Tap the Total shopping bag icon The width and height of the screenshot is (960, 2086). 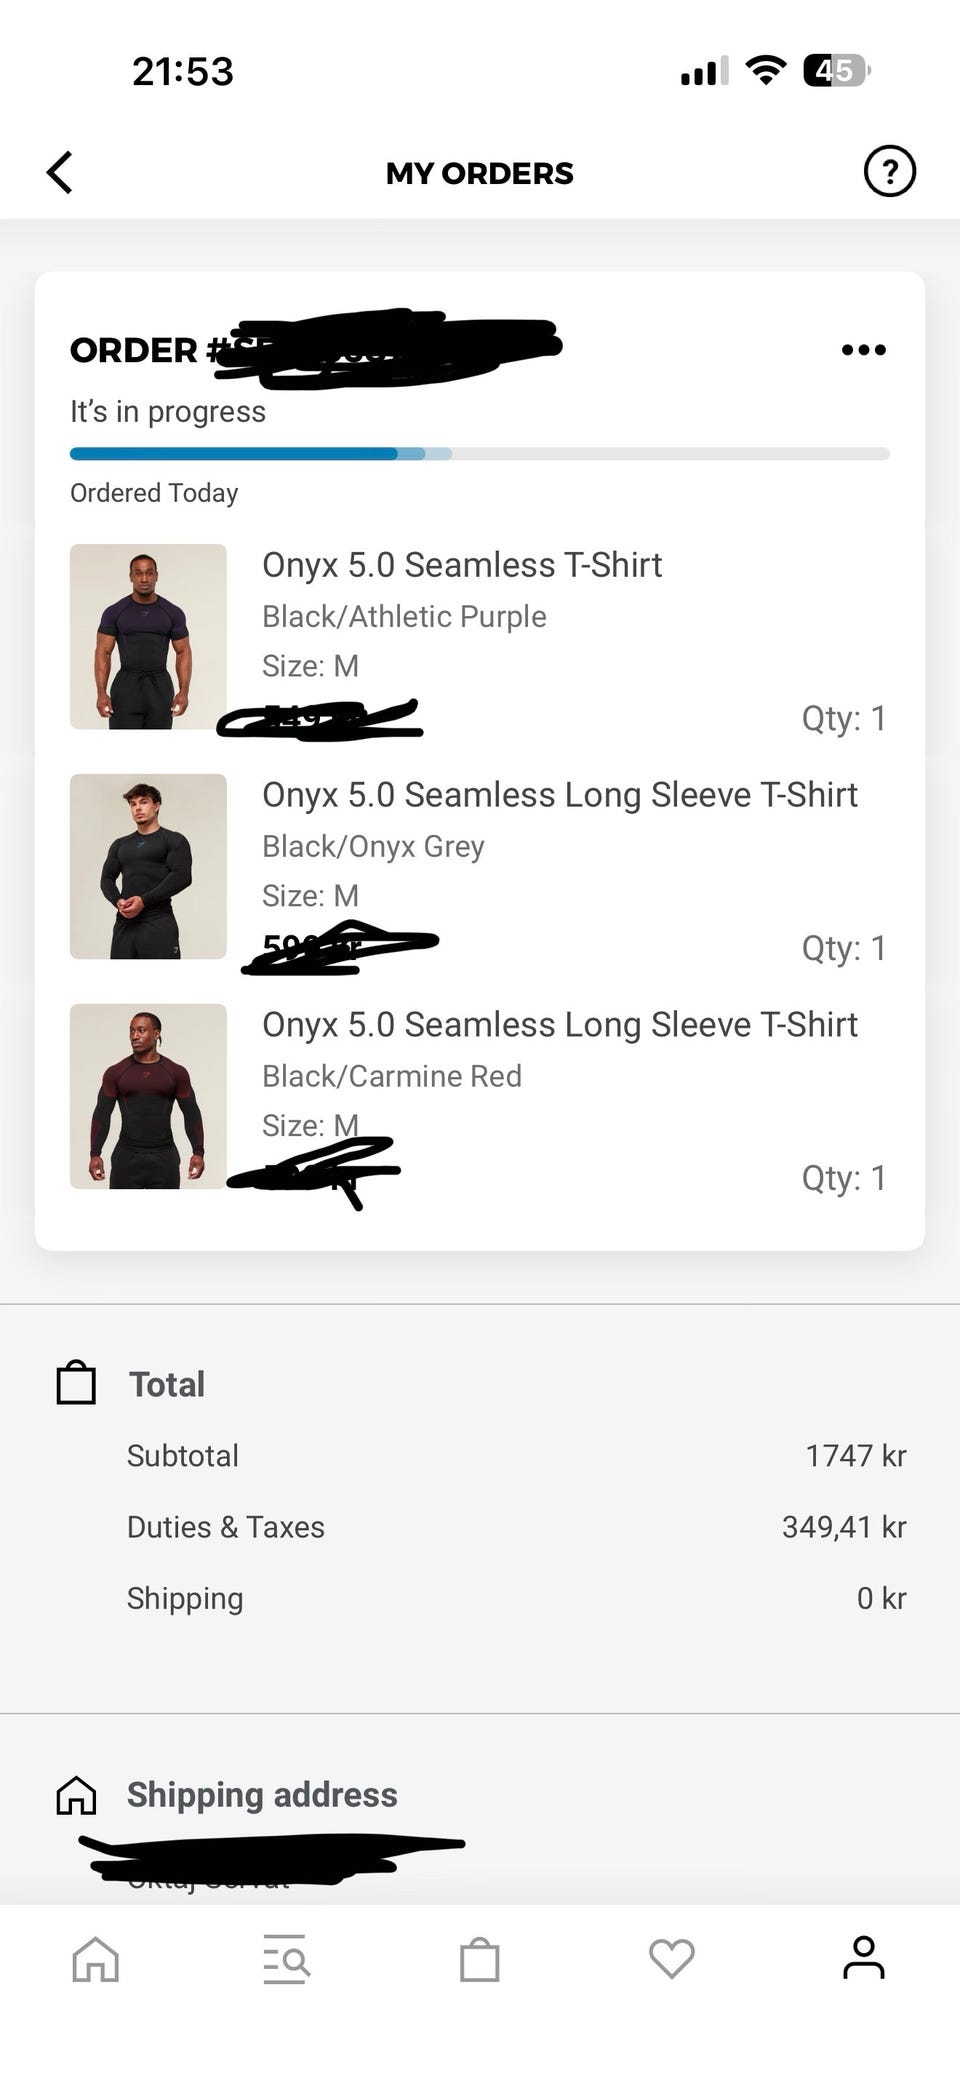click(76, 1383)
